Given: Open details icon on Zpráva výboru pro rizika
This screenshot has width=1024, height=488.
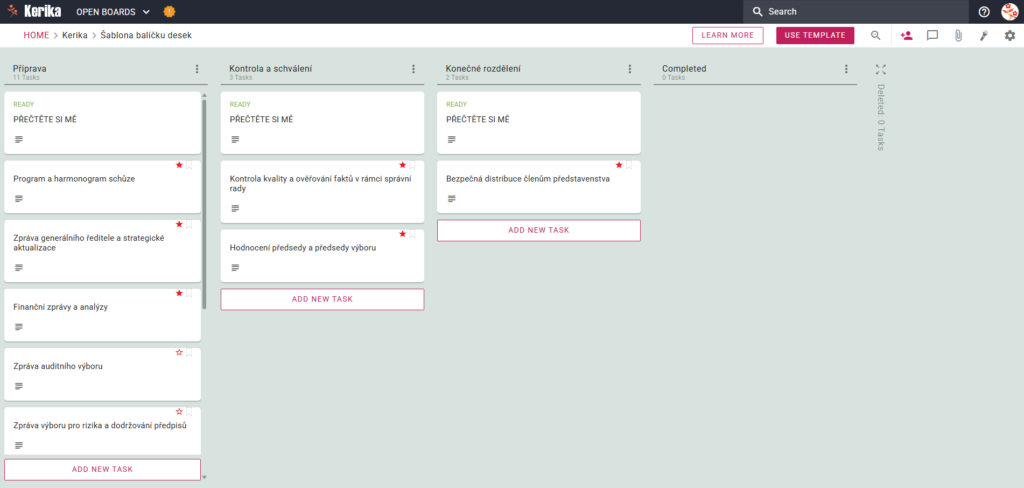Looking at the screenshot, I should click(x=19, y=445).
